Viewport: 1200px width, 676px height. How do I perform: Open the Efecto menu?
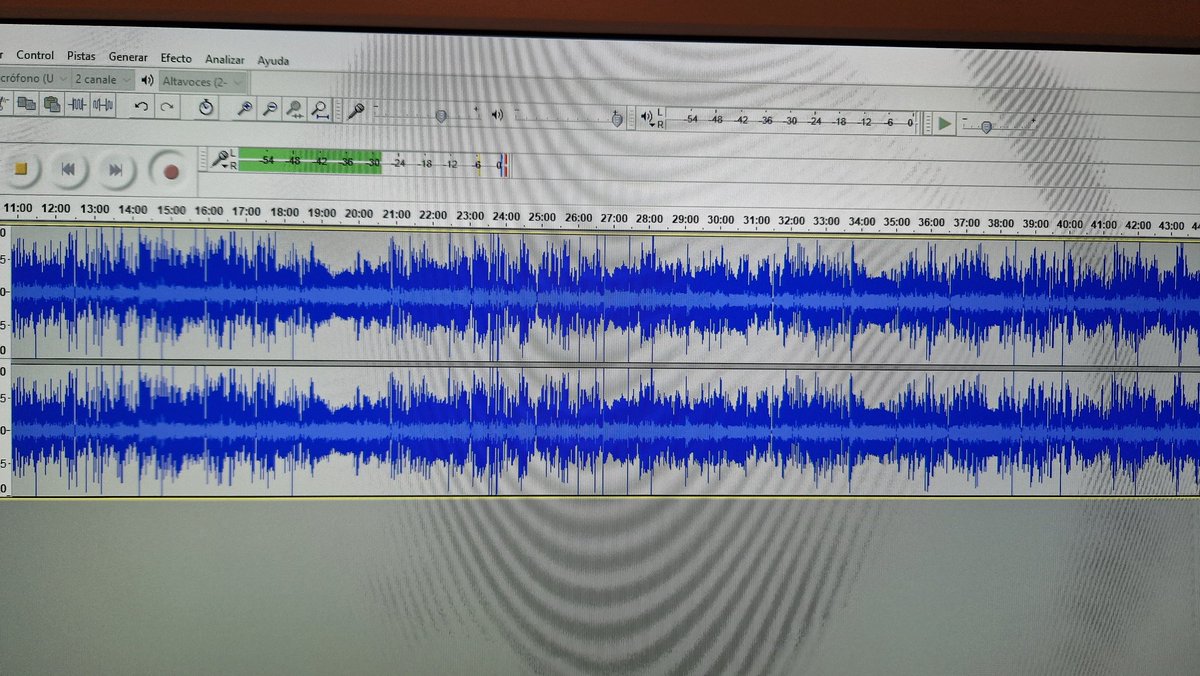pyautogui.click(x=176, y=58)
